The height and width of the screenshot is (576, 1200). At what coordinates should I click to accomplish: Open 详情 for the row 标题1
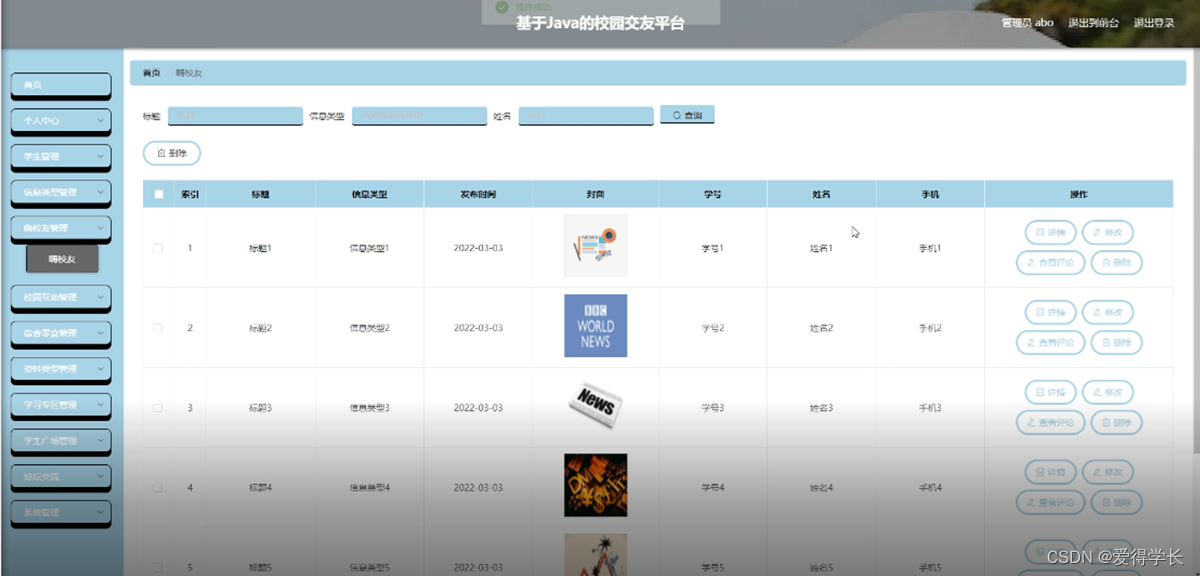click(1051, 232)
